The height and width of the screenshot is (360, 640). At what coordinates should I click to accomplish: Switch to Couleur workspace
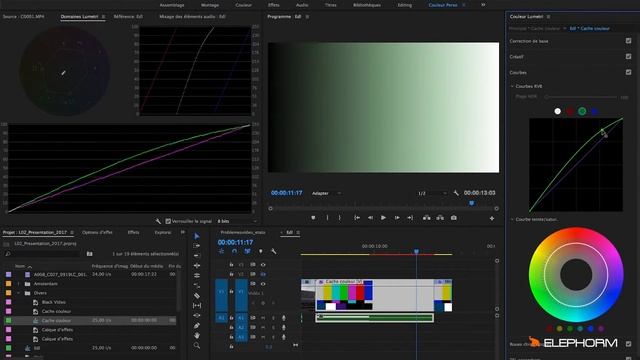pos(244,5)
